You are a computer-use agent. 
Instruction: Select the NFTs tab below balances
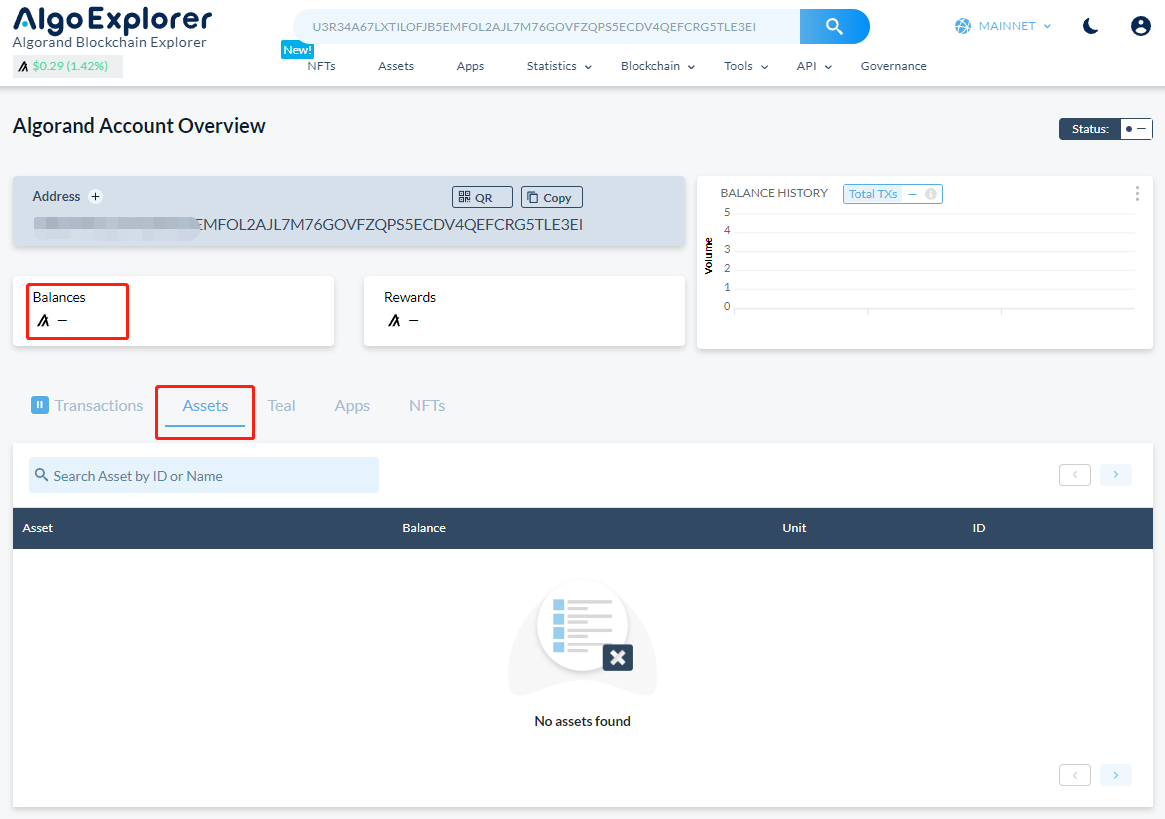pyautogui.click(x=427, y=405)
